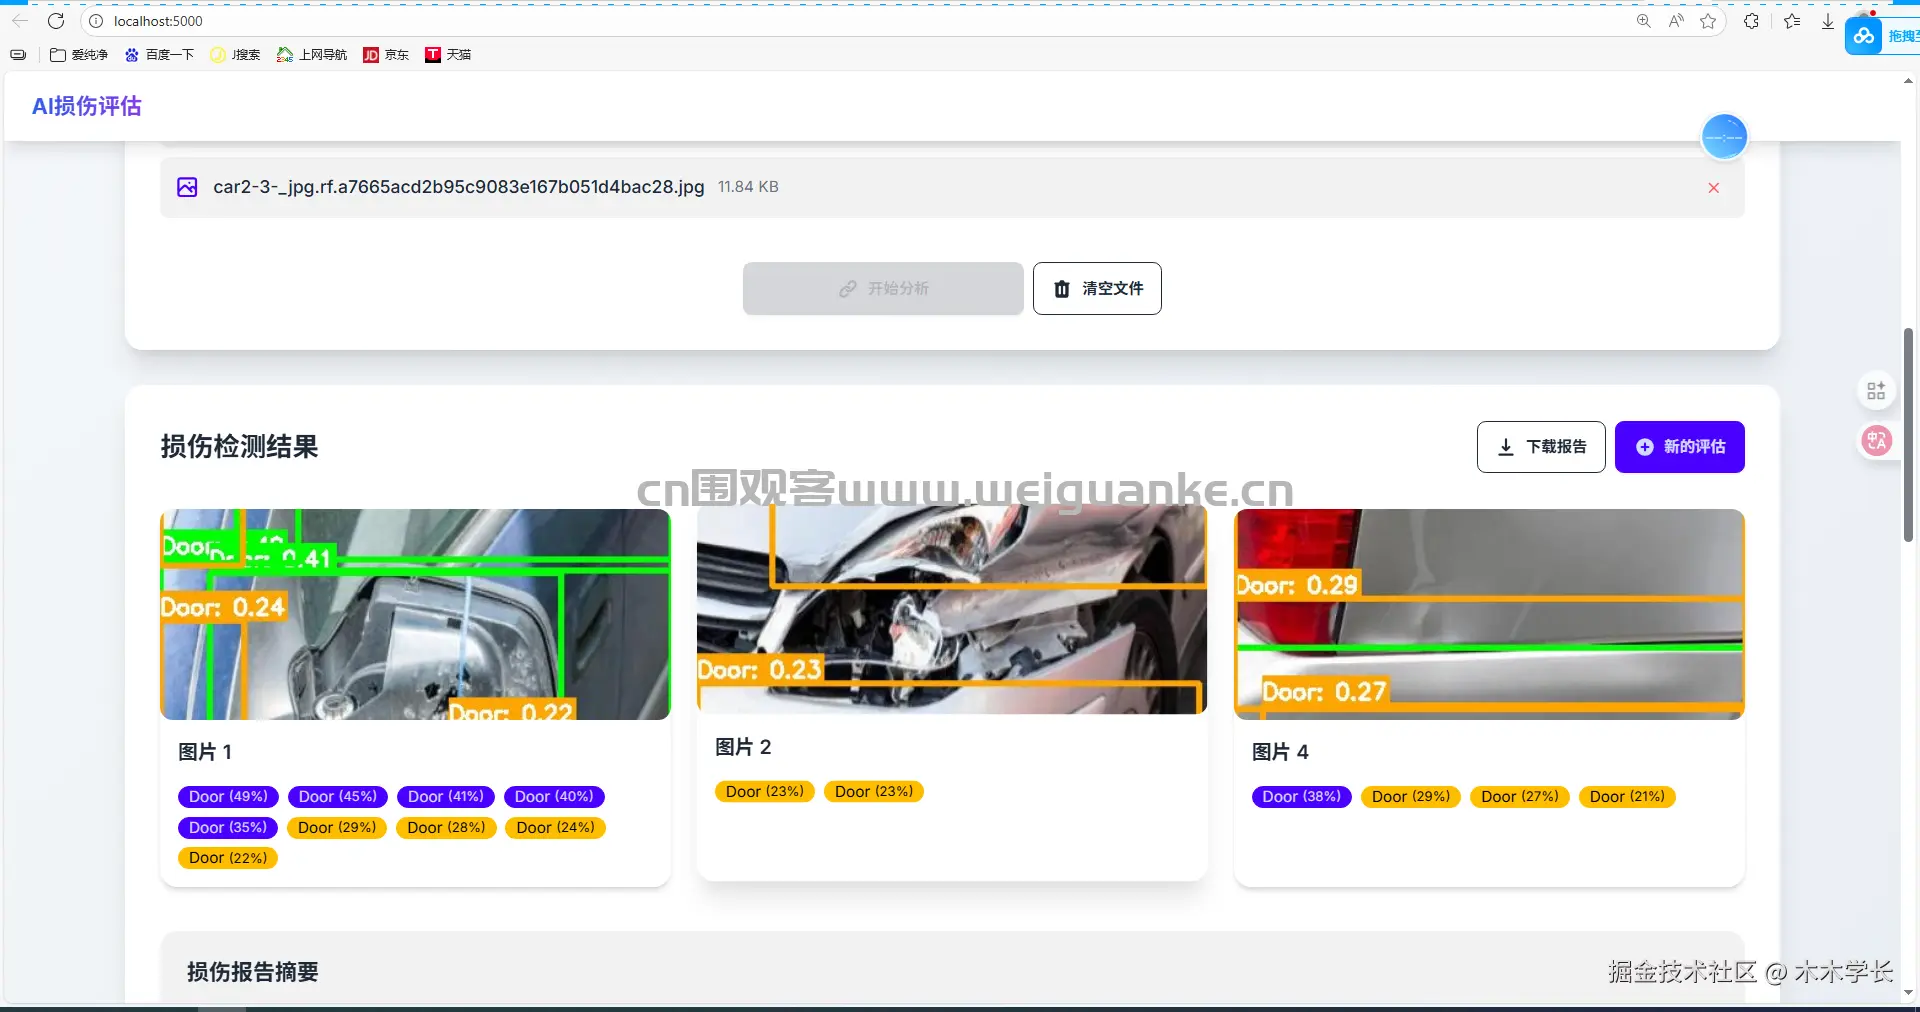This screenshot has width=1920, height=1012.
Task: Click the Door (49%) tag
Action: point(228,797)
